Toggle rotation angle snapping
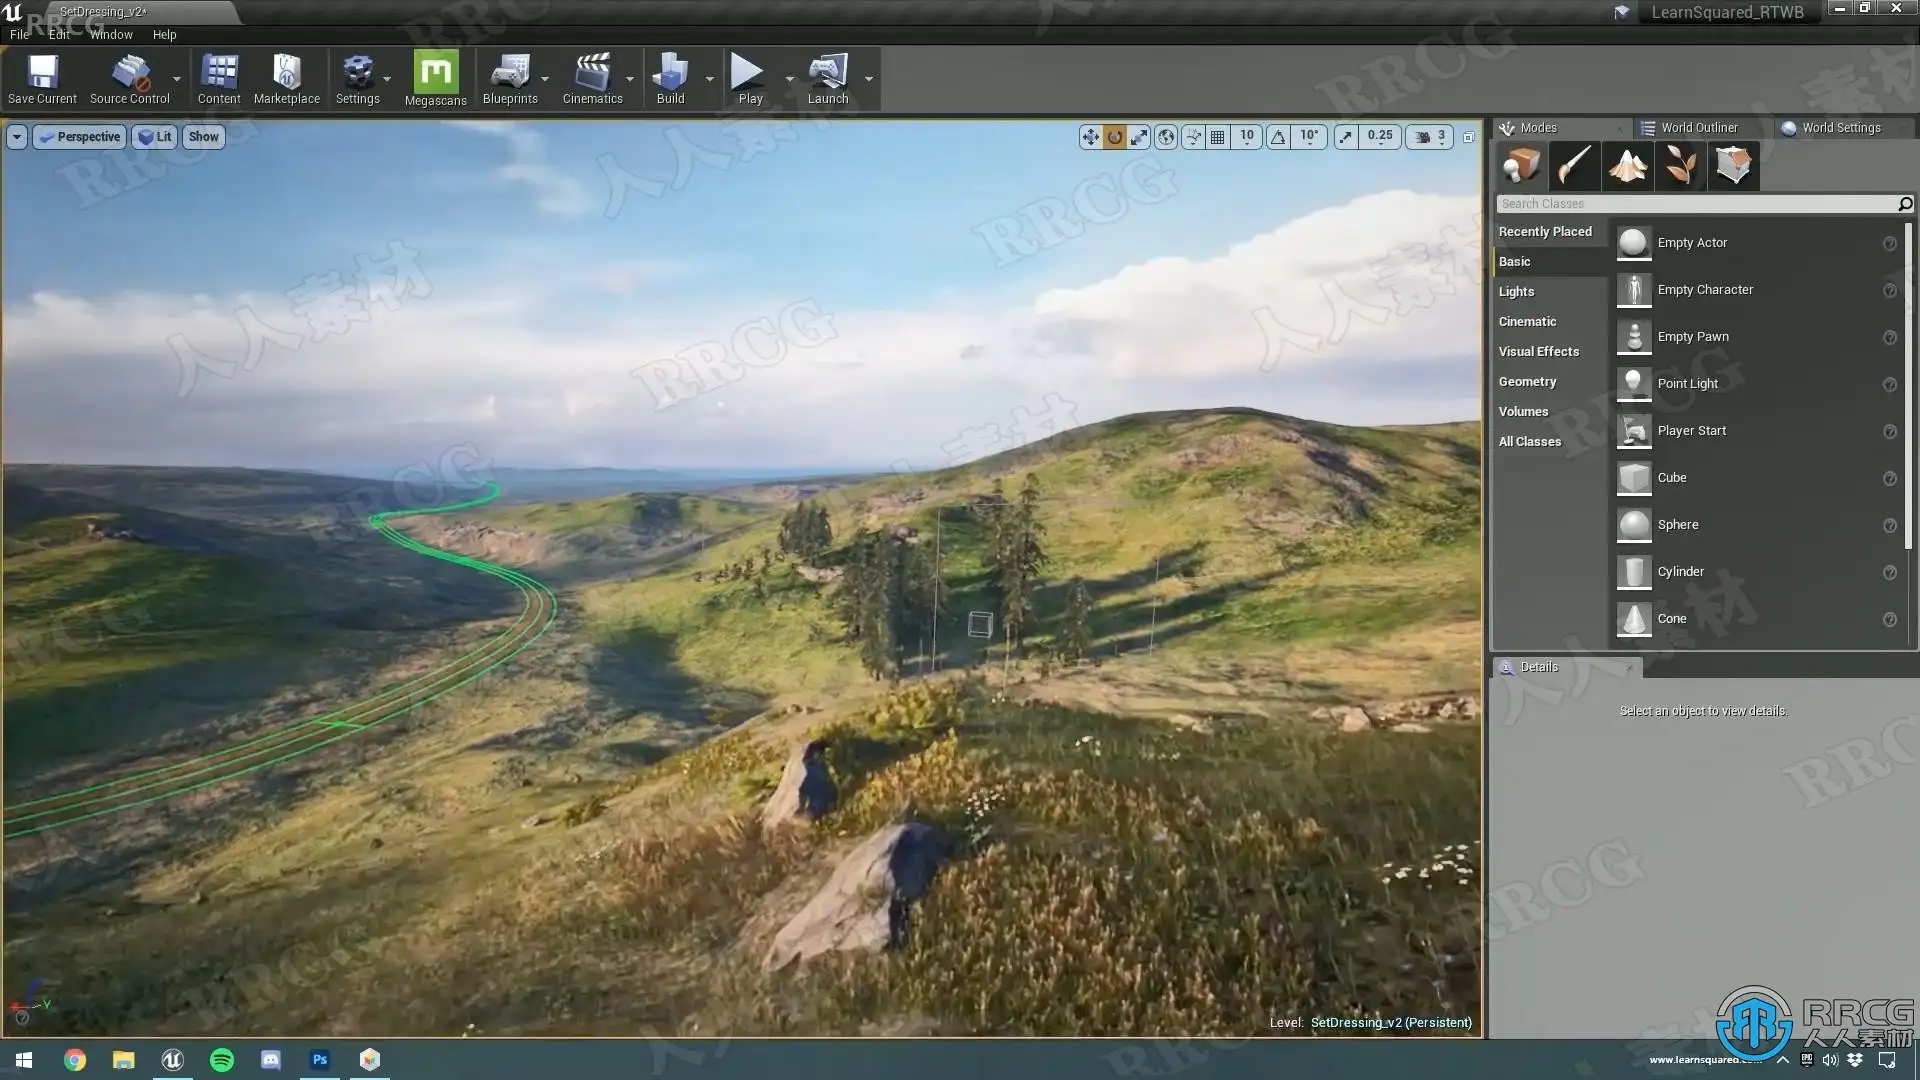The width and height of the screenshot is (1920, 1080). [1278, 137]
